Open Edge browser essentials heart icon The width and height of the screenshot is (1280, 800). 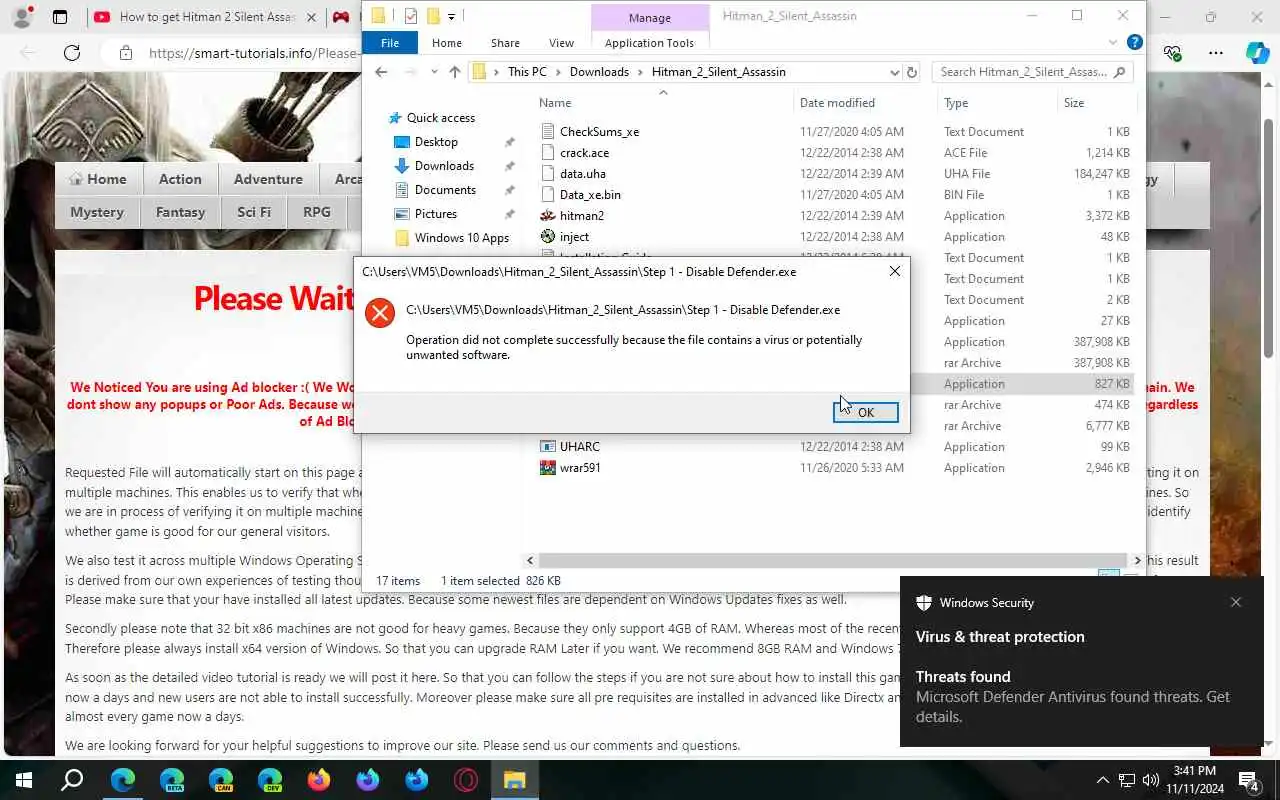tap(1172, 53)
